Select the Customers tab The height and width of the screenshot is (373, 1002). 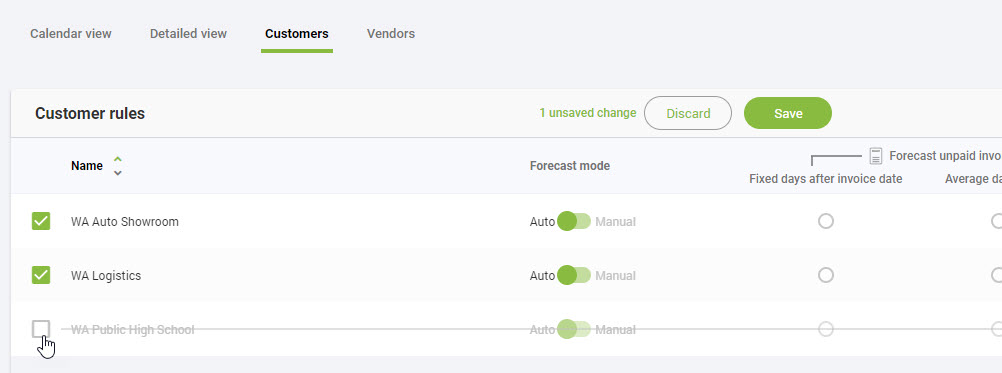(297, 33)
